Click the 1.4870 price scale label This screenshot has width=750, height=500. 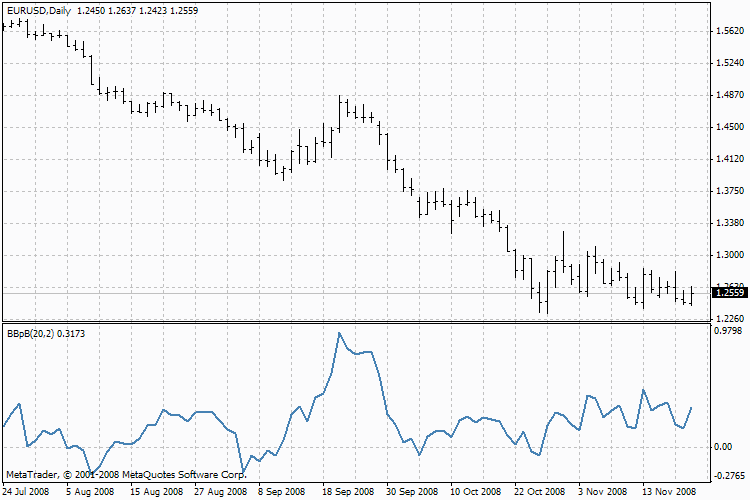point(730,95)
